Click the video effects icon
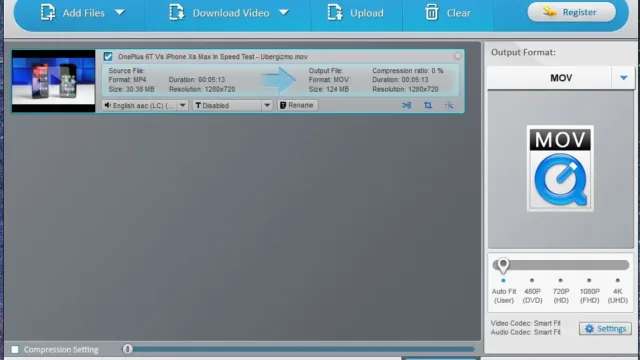This screenshot has width=640, height=360. coord(449,105)
